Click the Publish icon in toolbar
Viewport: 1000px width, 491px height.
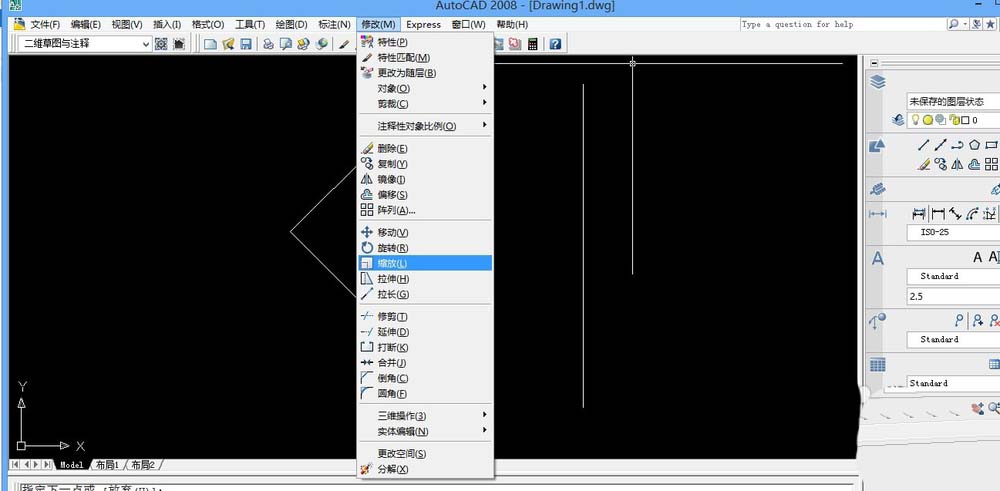(304, 44)
